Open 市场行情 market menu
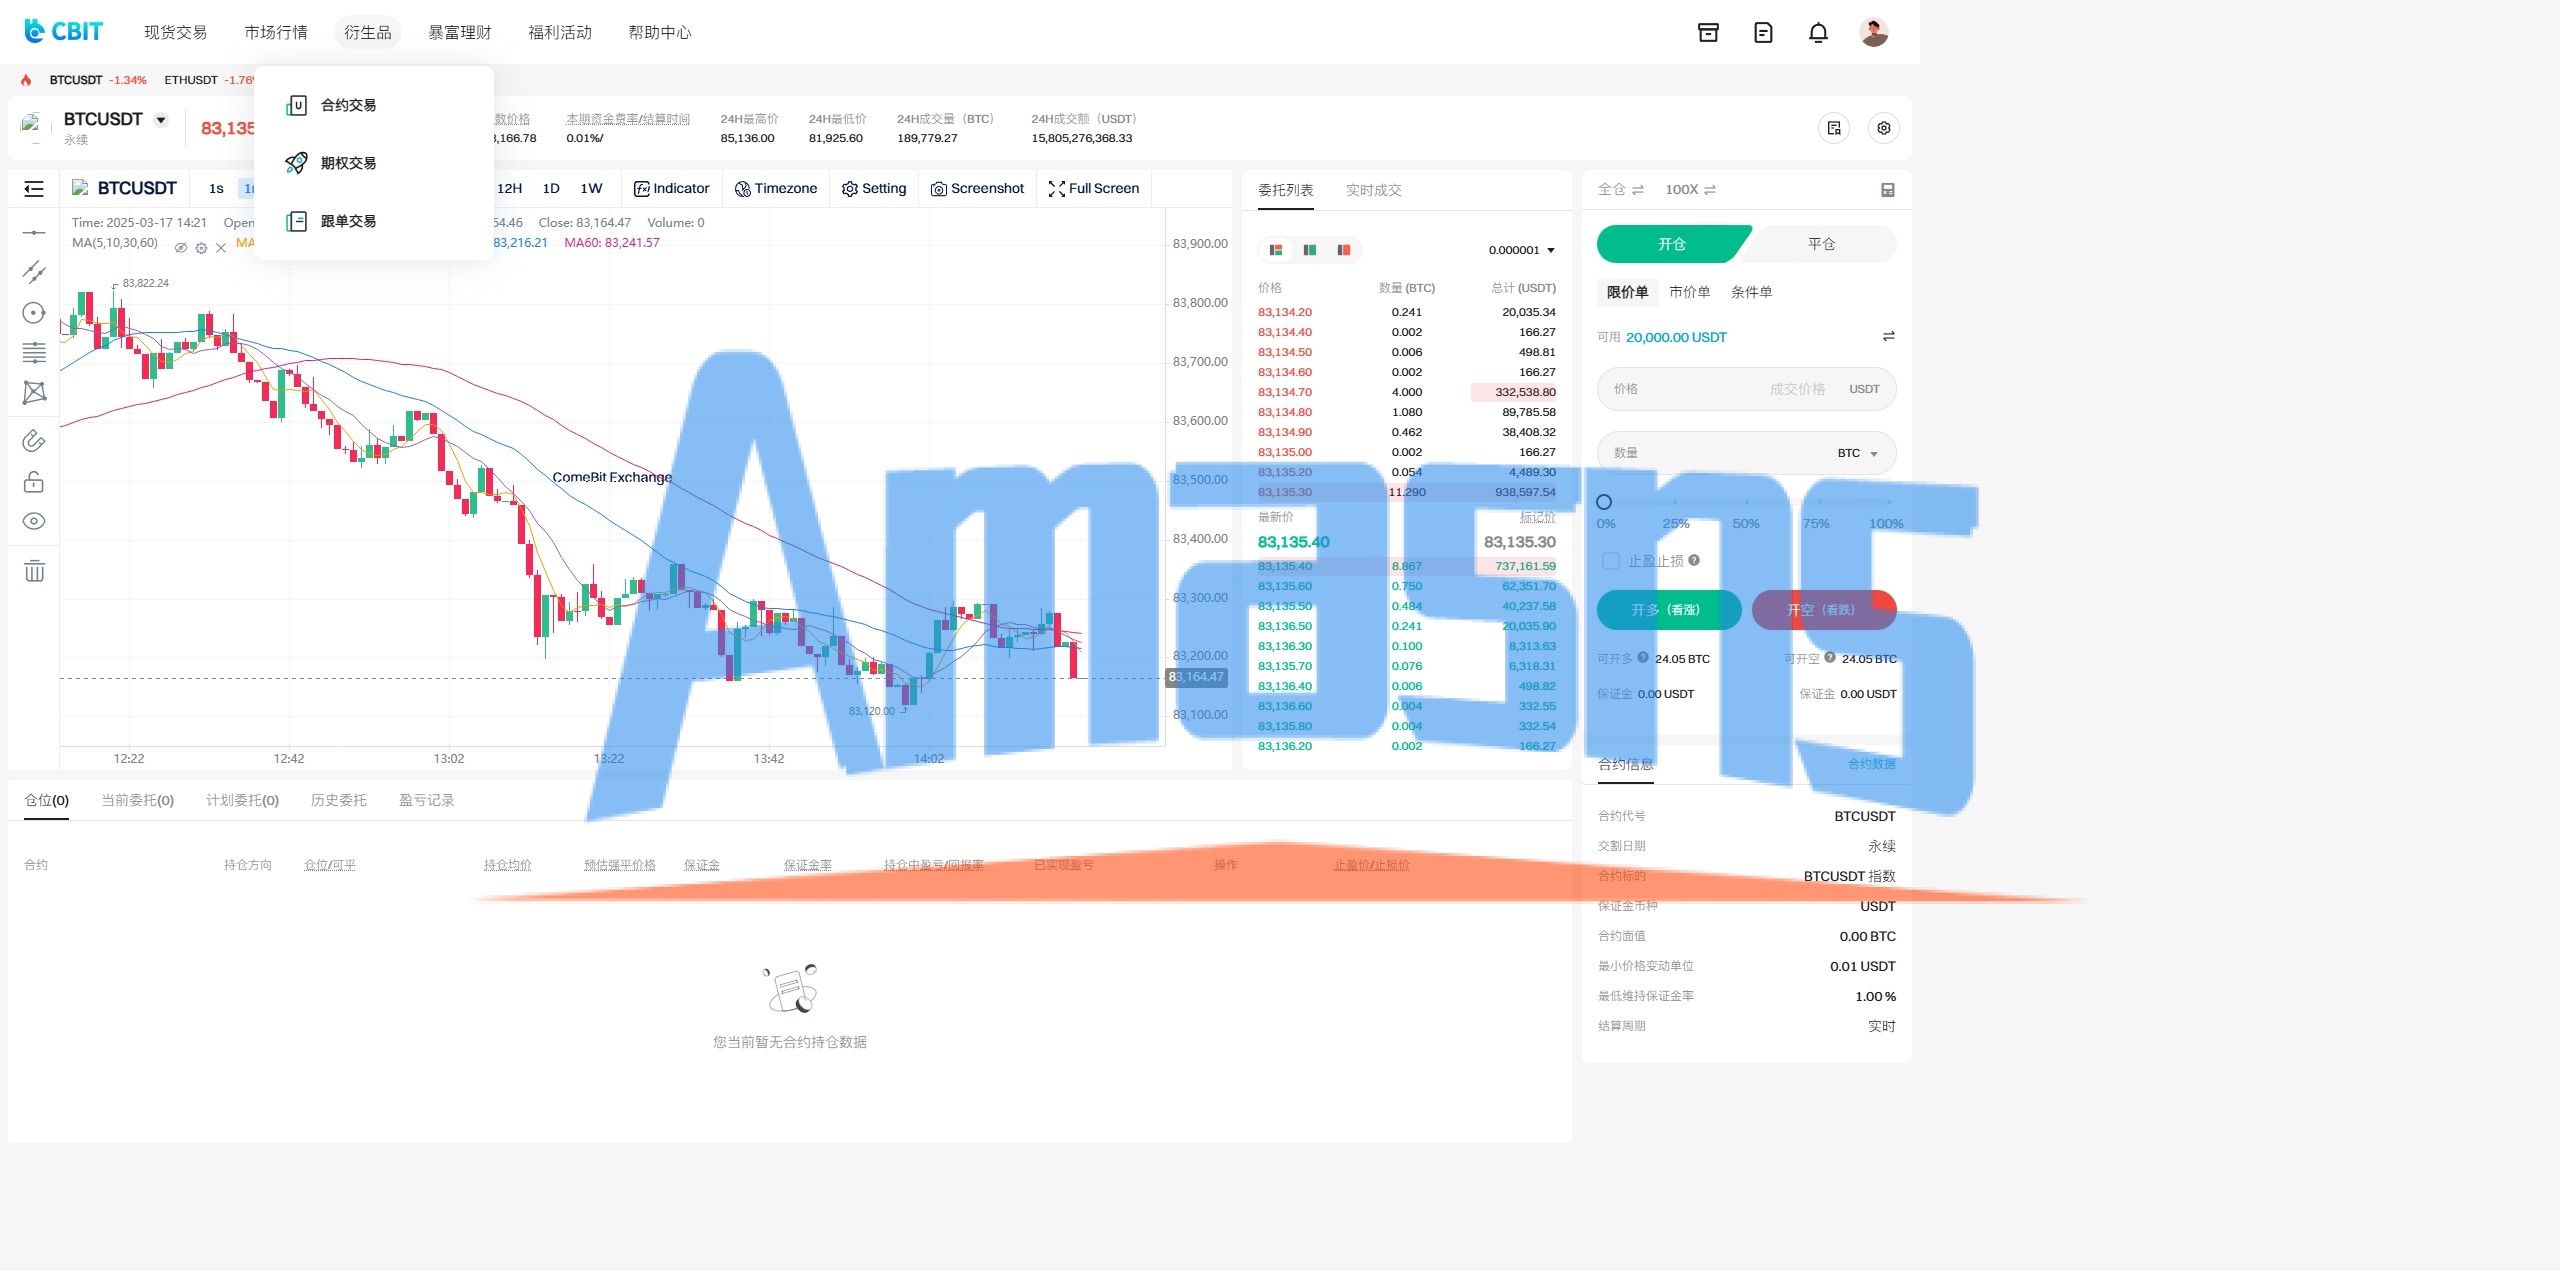The height and width of the screenshot is (1271, 2560). tap(276, 32)
